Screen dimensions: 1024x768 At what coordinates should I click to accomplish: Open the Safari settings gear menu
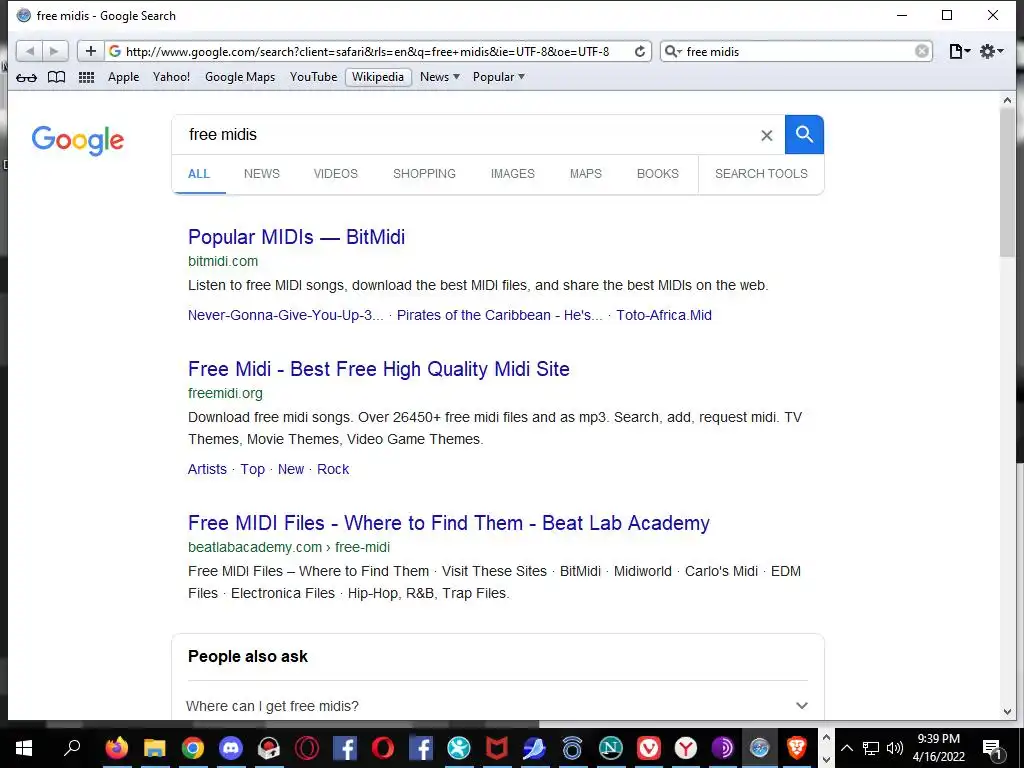tap(991, 52)
